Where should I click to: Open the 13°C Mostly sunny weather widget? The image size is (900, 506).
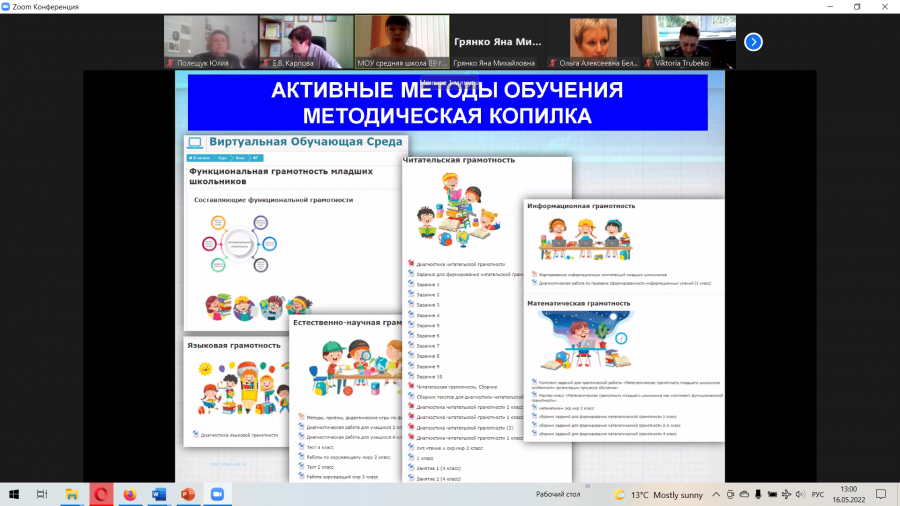click(x=658, y=495)
